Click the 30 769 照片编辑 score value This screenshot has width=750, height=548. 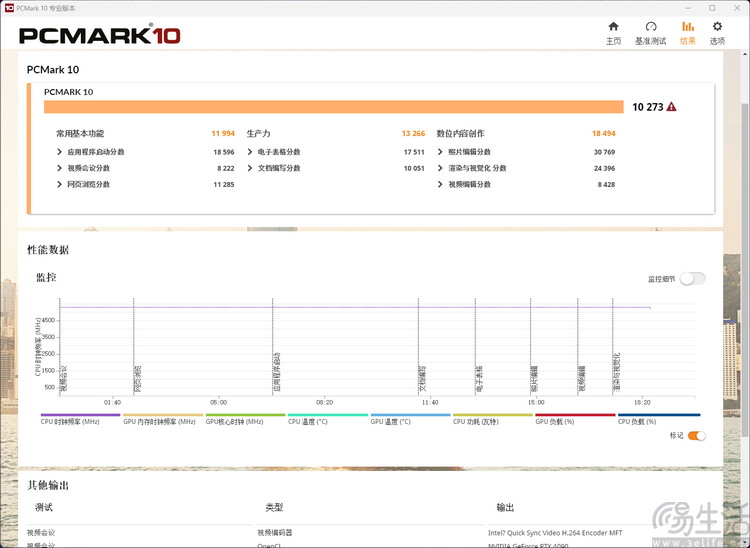[x=605, y=152]
